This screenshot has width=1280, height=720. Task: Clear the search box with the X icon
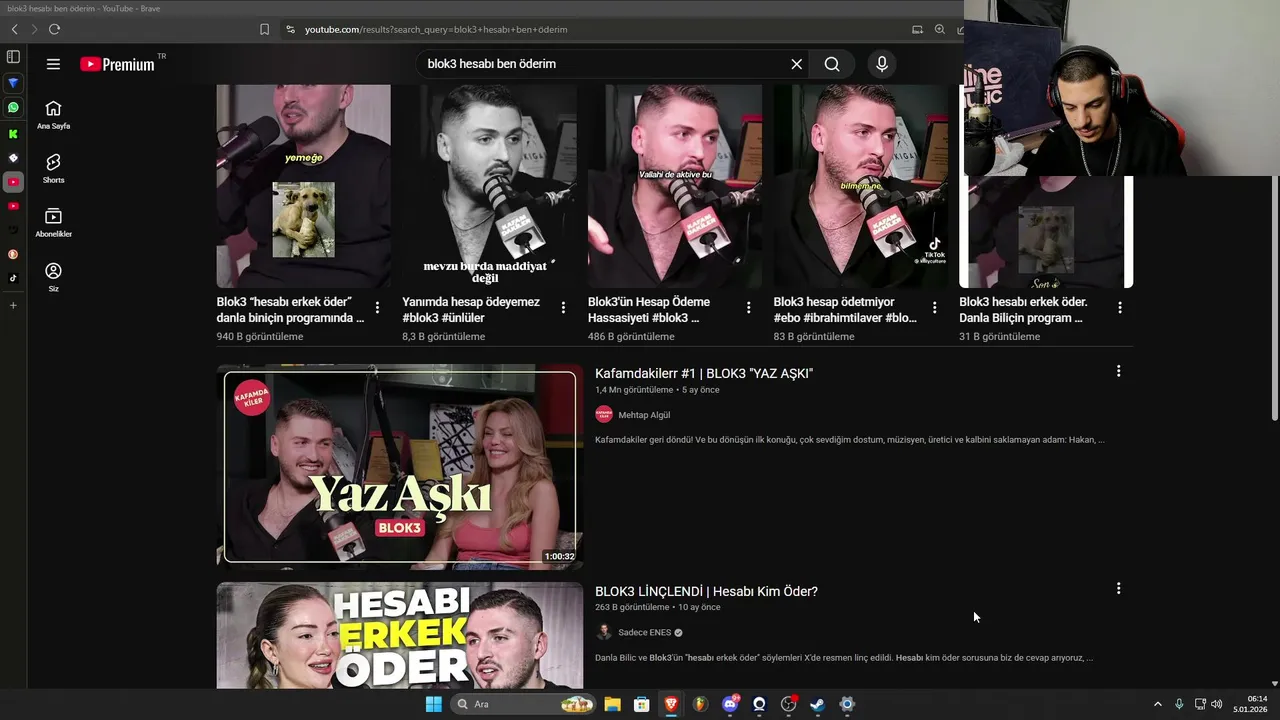click(x=796, y=64)
